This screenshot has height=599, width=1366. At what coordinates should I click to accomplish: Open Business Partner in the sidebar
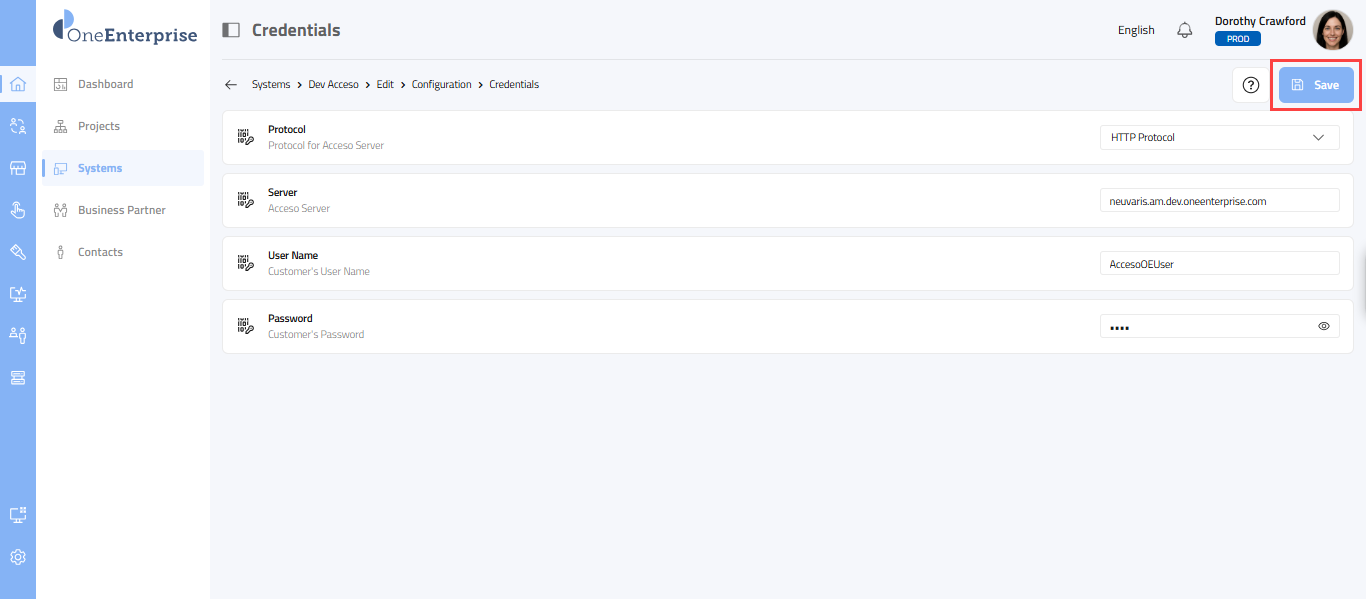pos(121,210)
